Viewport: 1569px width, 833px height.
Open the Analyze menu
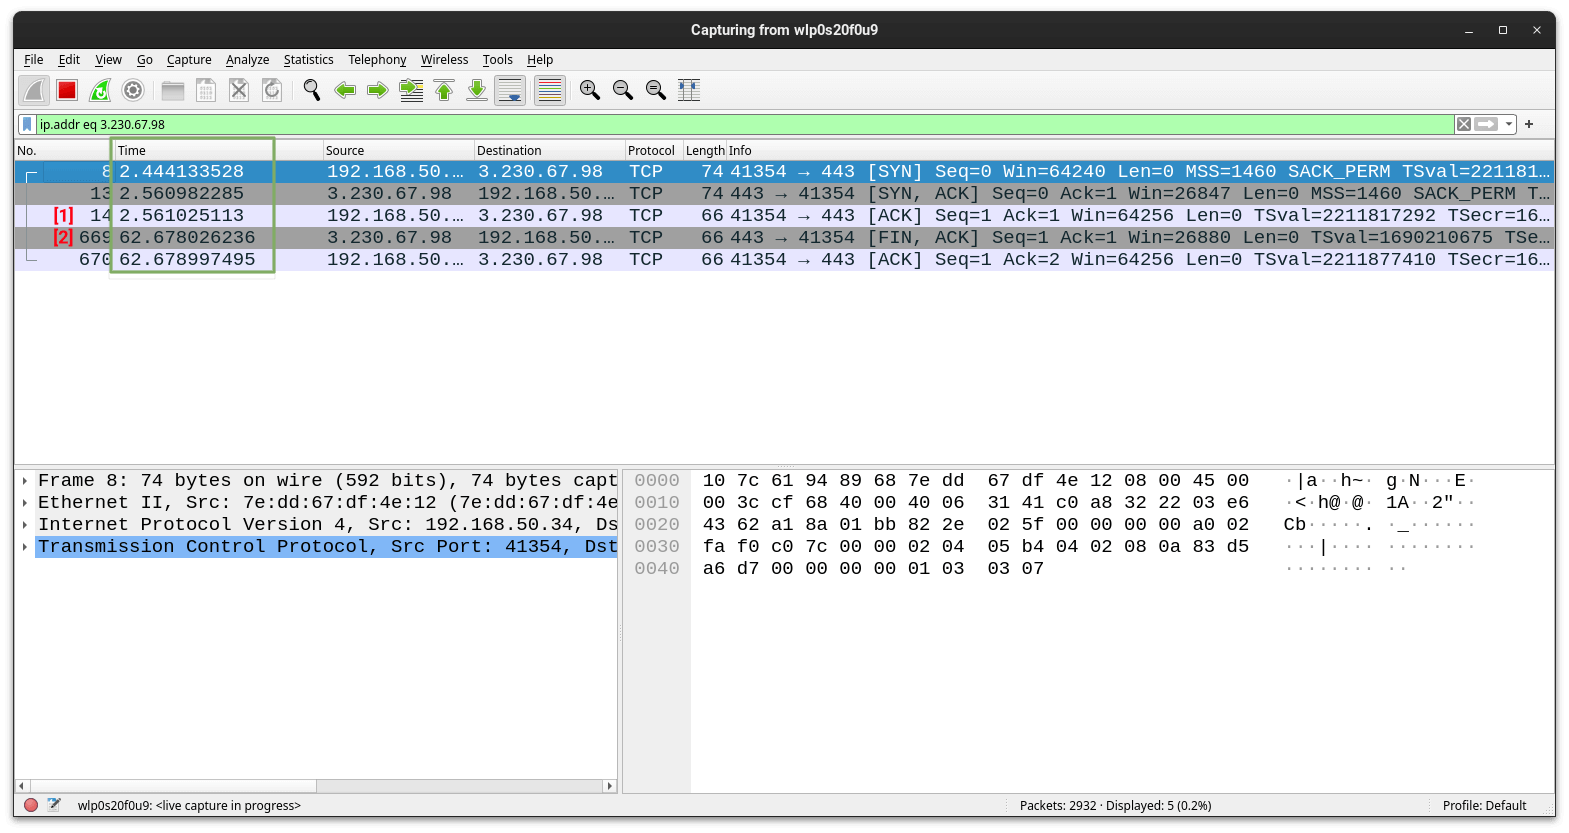point(247,60)
